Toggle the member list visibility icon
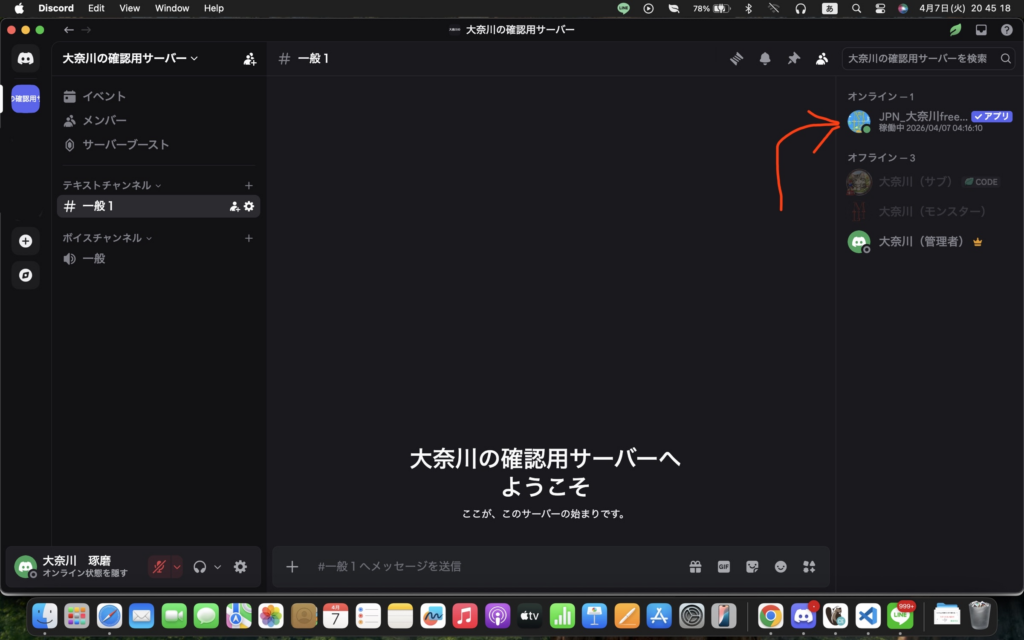Viewport: 1024px width, 640px height. coord(821,59)
